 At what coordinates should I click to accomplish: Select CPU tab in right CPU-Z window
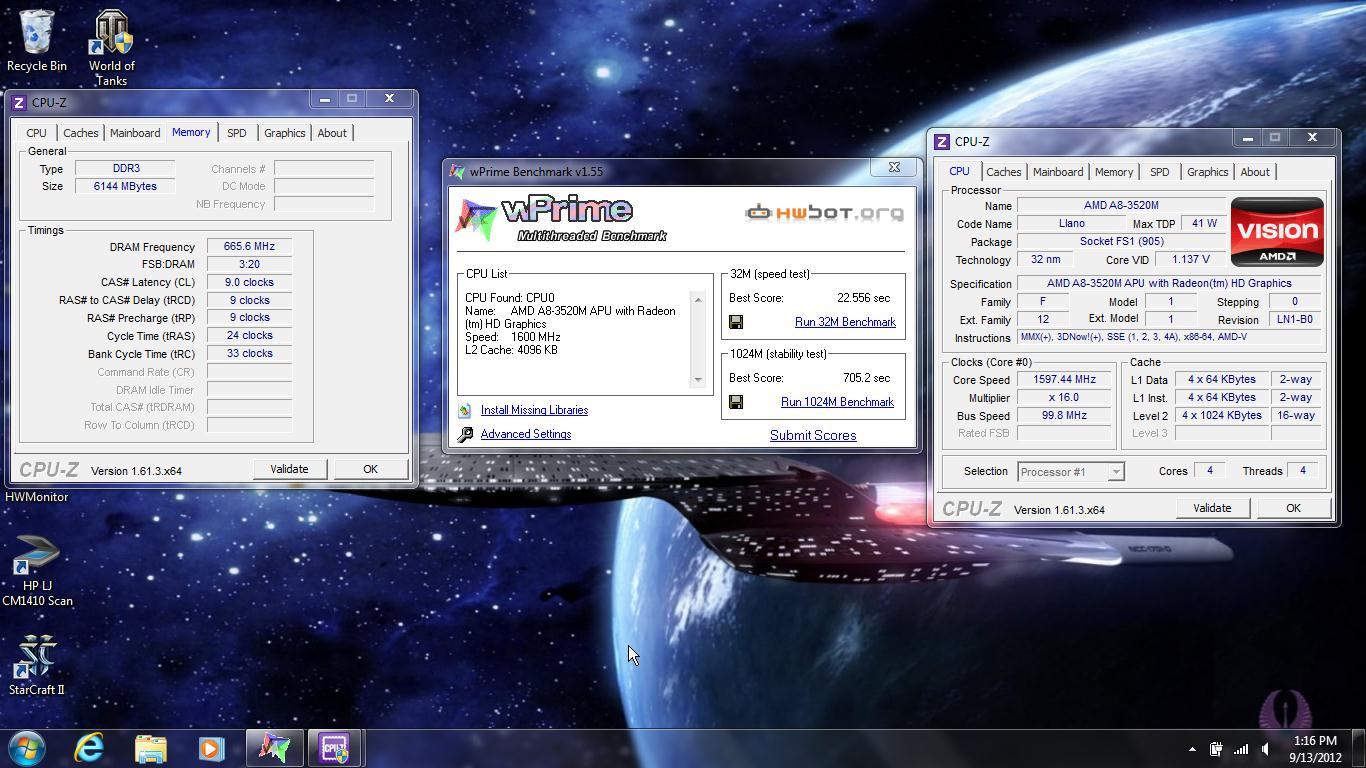pyautogui.click(x=959, y=171)
